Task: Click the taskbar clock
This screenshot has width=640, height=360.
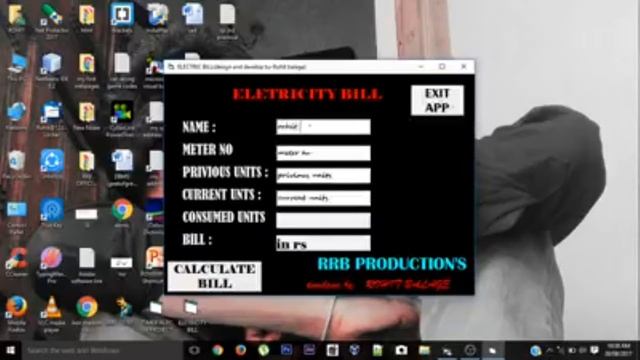Action: 619,350
